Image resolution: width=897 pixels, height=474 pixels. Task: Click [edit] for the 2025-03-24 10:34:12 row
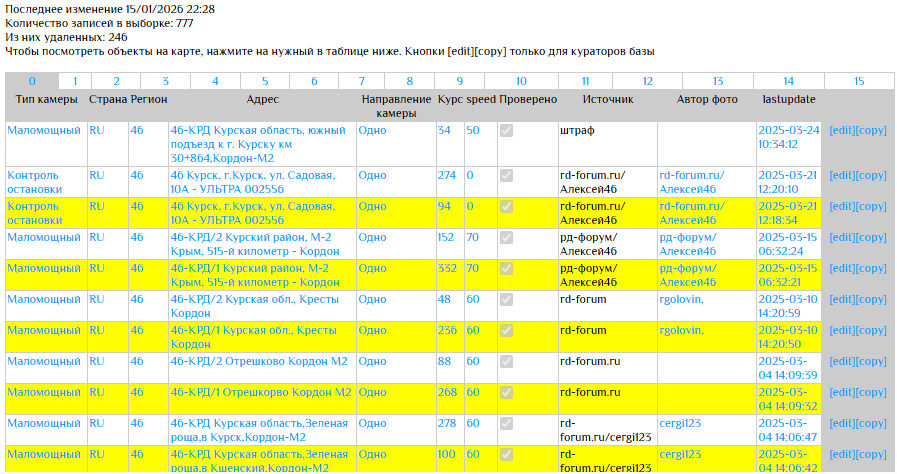[842, 131]
